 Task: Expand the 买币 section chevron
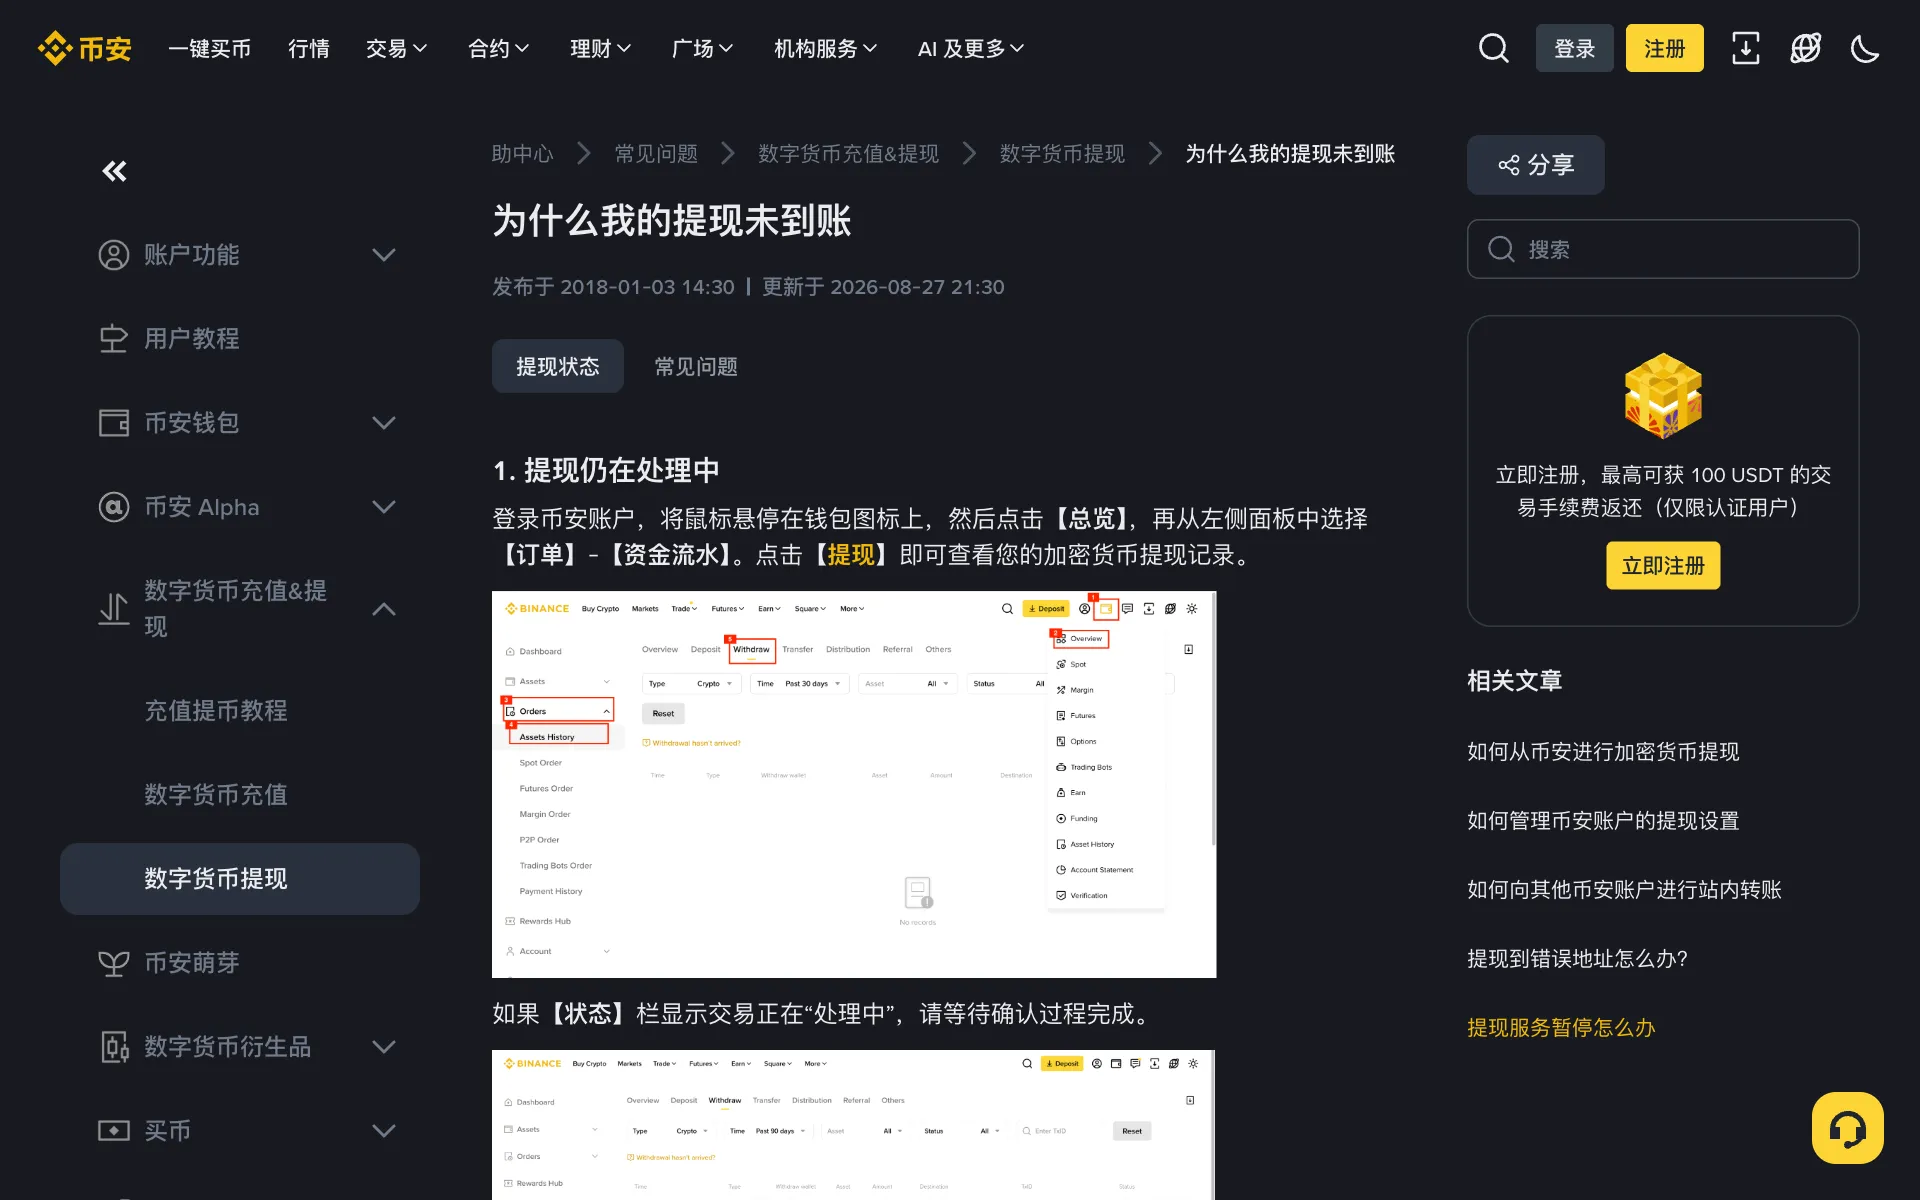point(384,1131)
